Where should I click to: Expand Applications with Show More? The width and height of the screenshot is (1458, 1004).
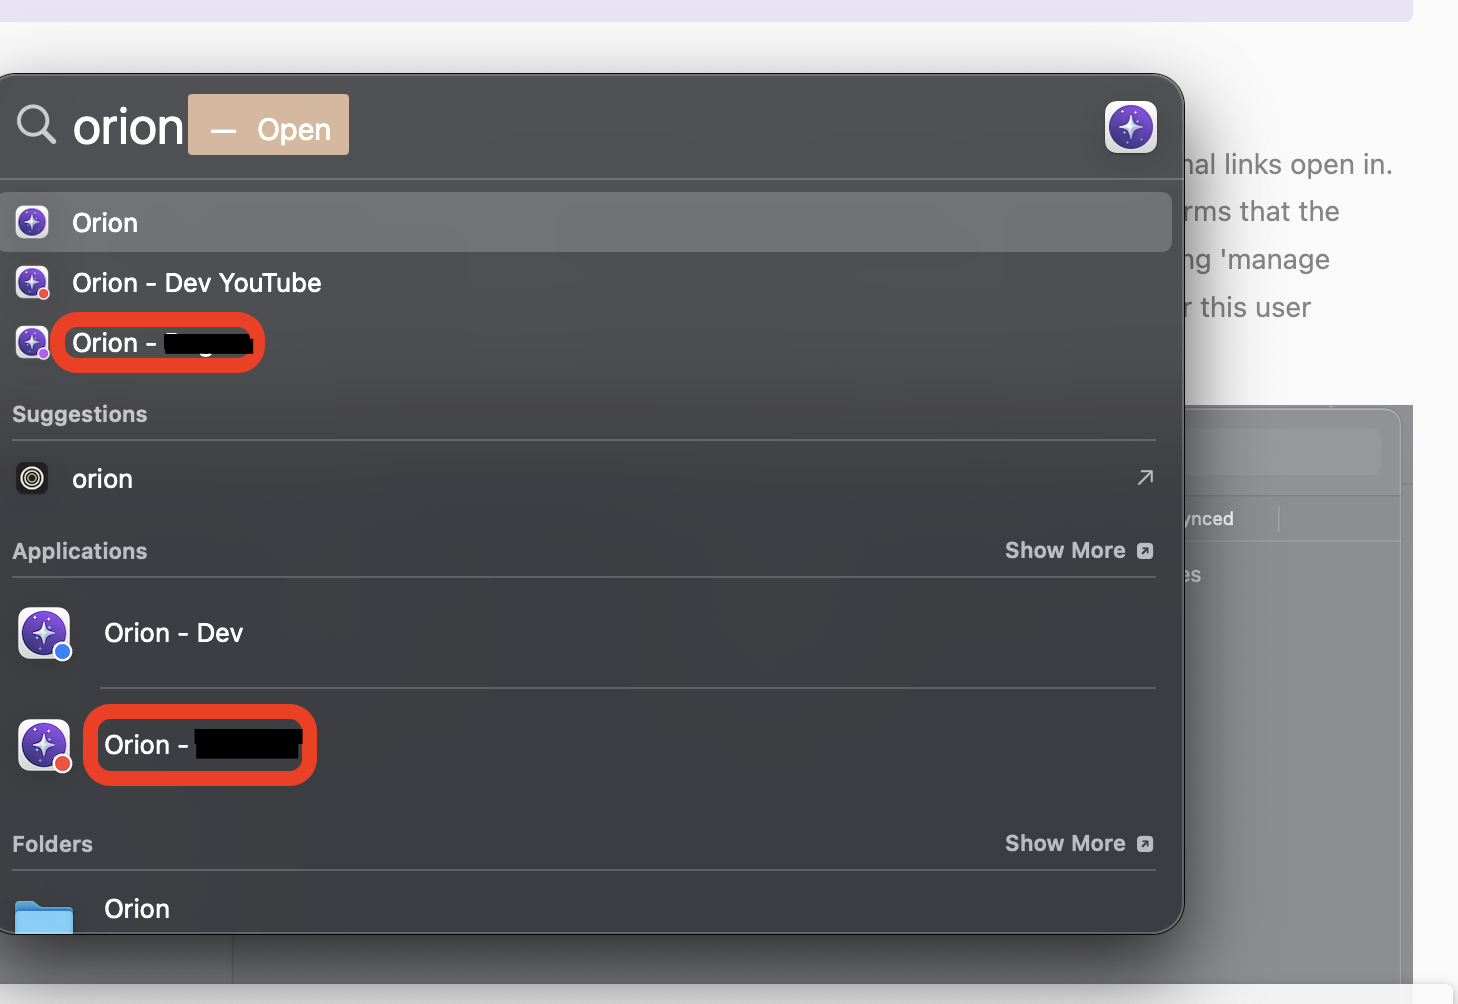[1078, 551]
